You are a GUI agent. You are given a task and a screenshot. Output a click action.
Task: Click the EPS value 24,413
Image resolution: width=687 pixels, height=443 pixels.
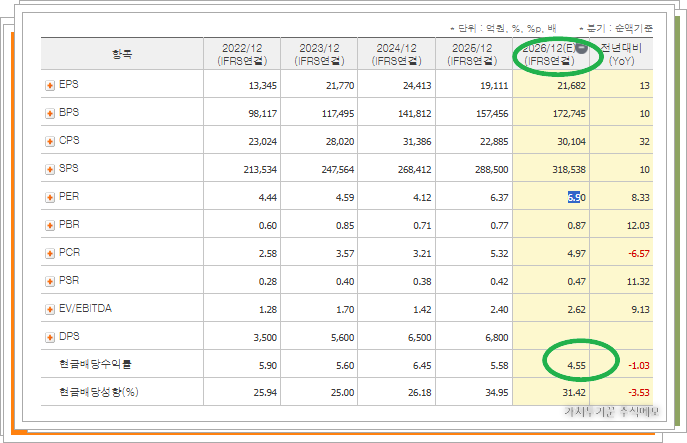(417, 85)
